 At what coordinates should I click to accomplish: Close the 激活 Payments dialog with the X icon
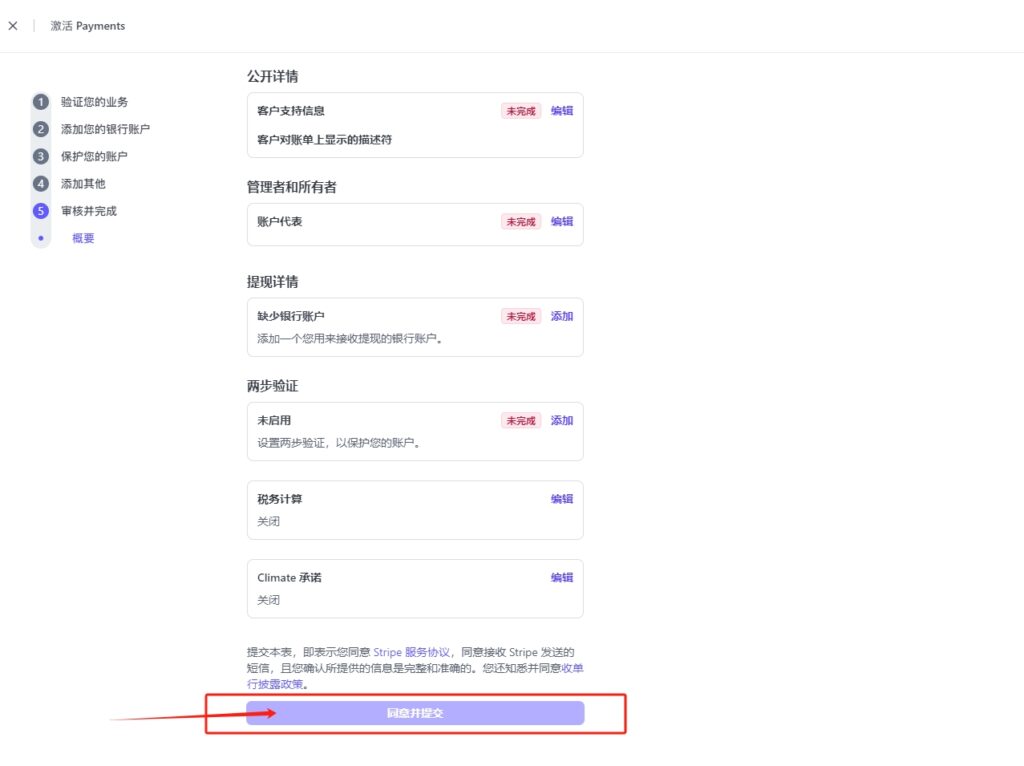coord(13,26)
